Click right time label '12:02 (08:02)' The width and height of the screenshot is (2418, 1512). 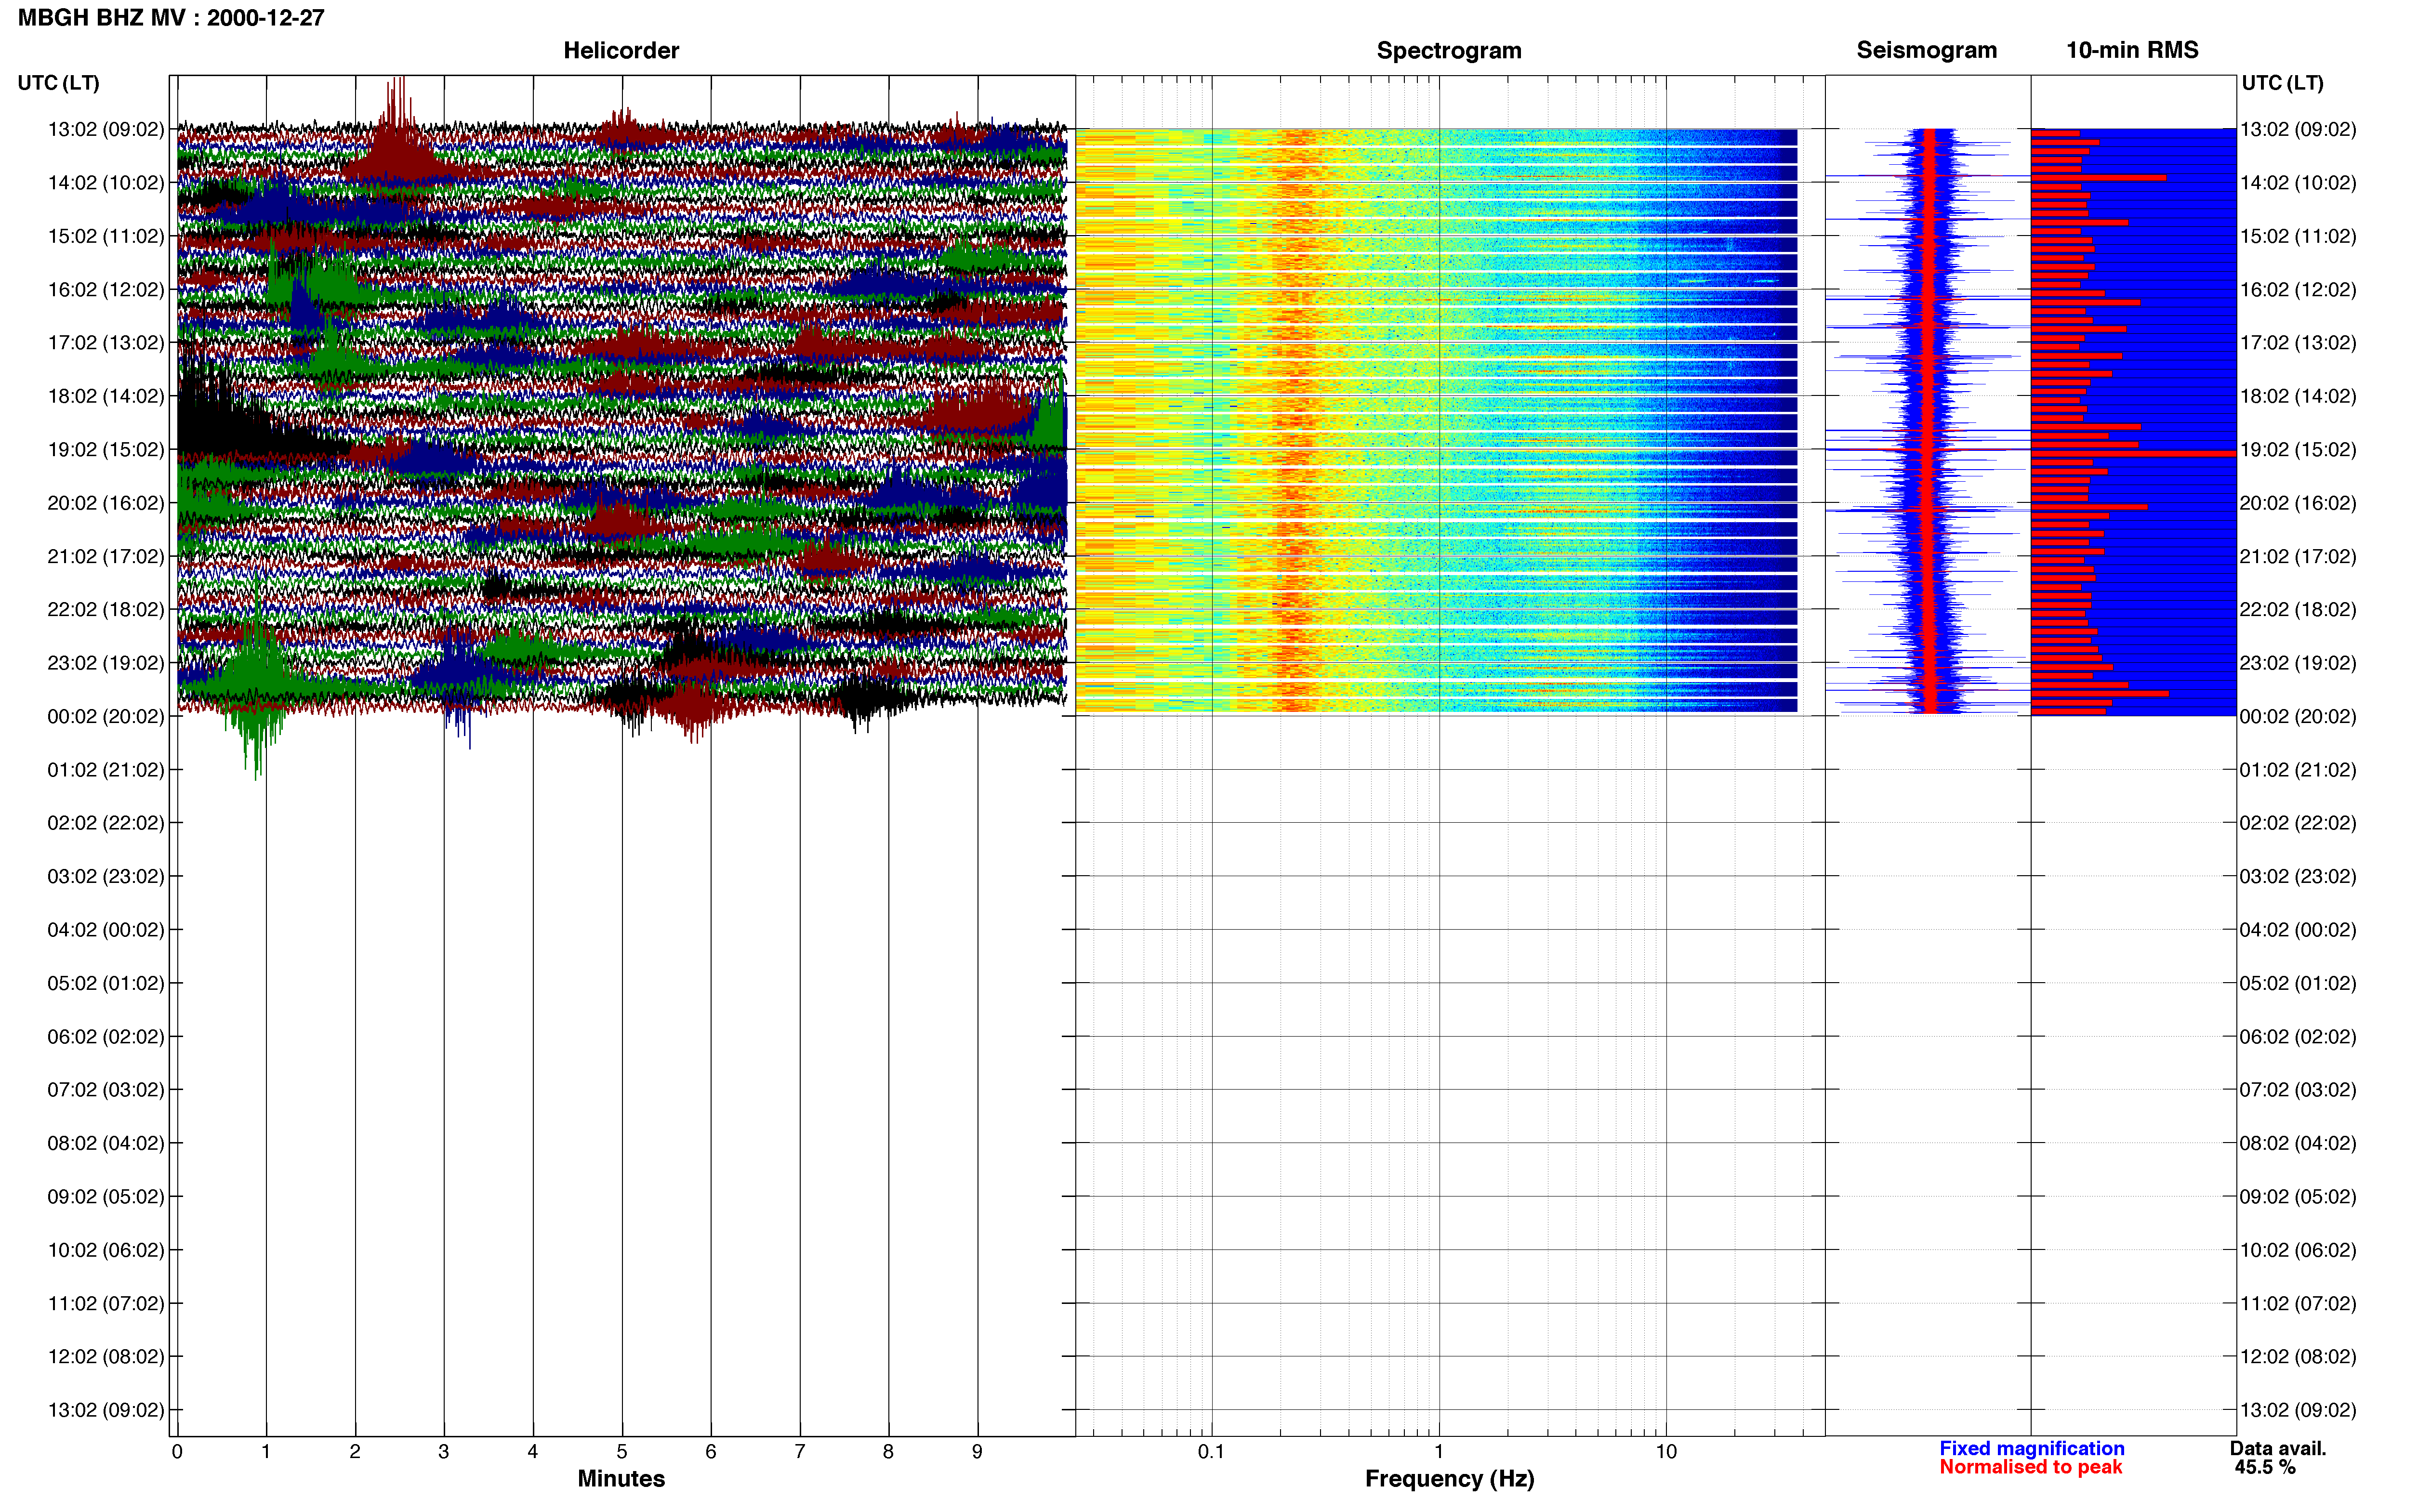click(2298, 1357)
